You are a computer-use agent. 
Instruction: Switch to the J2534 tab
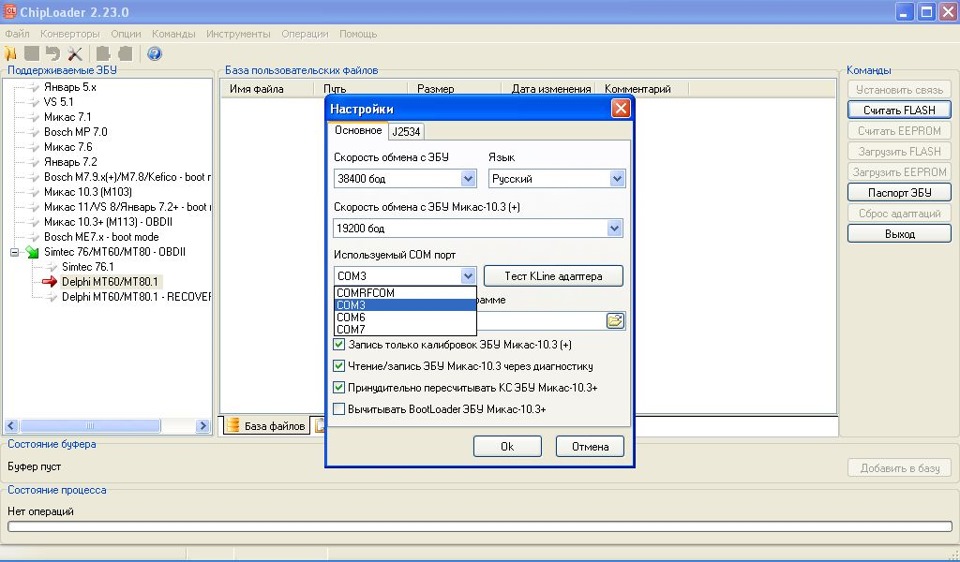pos(406,132)
